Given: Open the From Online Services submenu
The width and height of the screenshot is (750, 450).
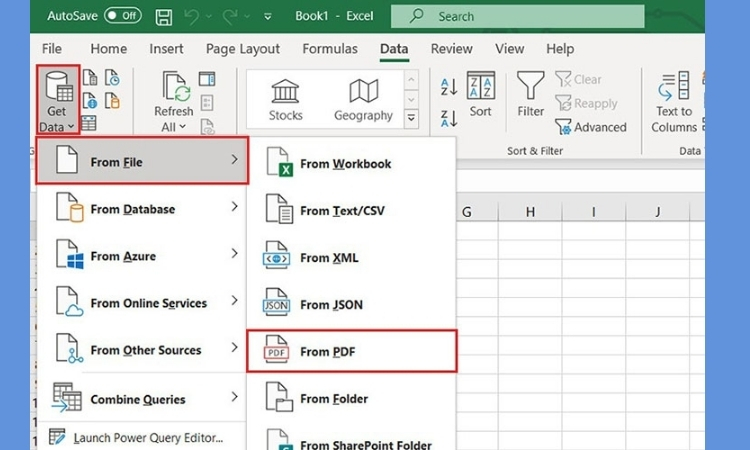Looking at the screenshot, I should click(x=143, y=302).
